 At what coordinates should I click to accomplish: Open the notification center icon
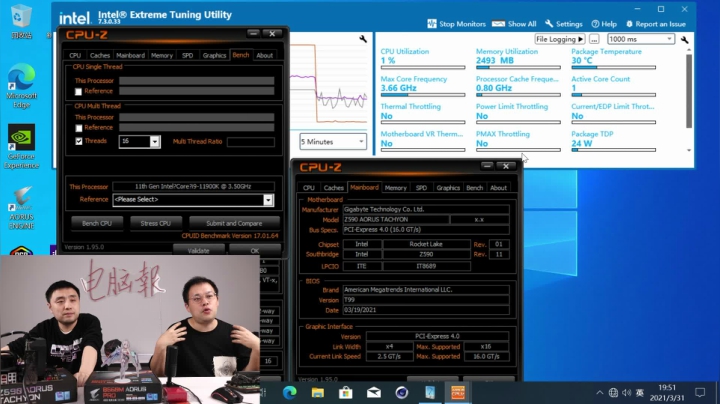click(700, 393)
